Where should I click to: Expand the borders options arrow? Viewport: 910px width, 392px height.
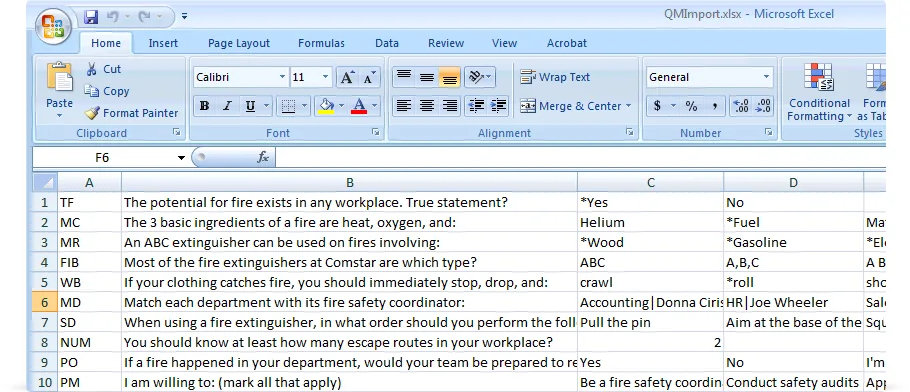[304, 106]
